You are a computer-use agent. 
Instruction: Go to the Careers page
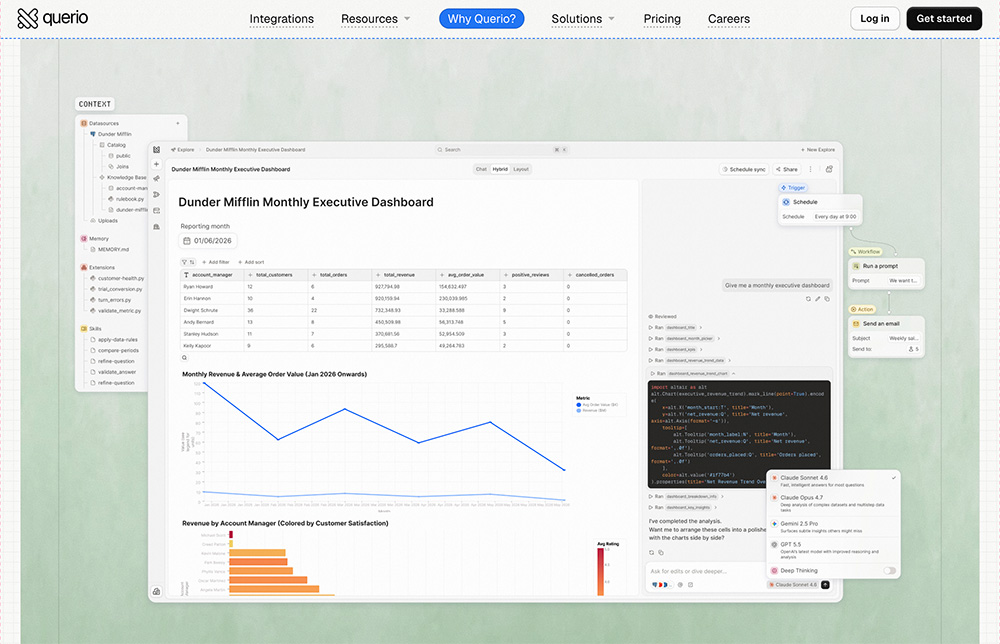[x=729, y=19]
